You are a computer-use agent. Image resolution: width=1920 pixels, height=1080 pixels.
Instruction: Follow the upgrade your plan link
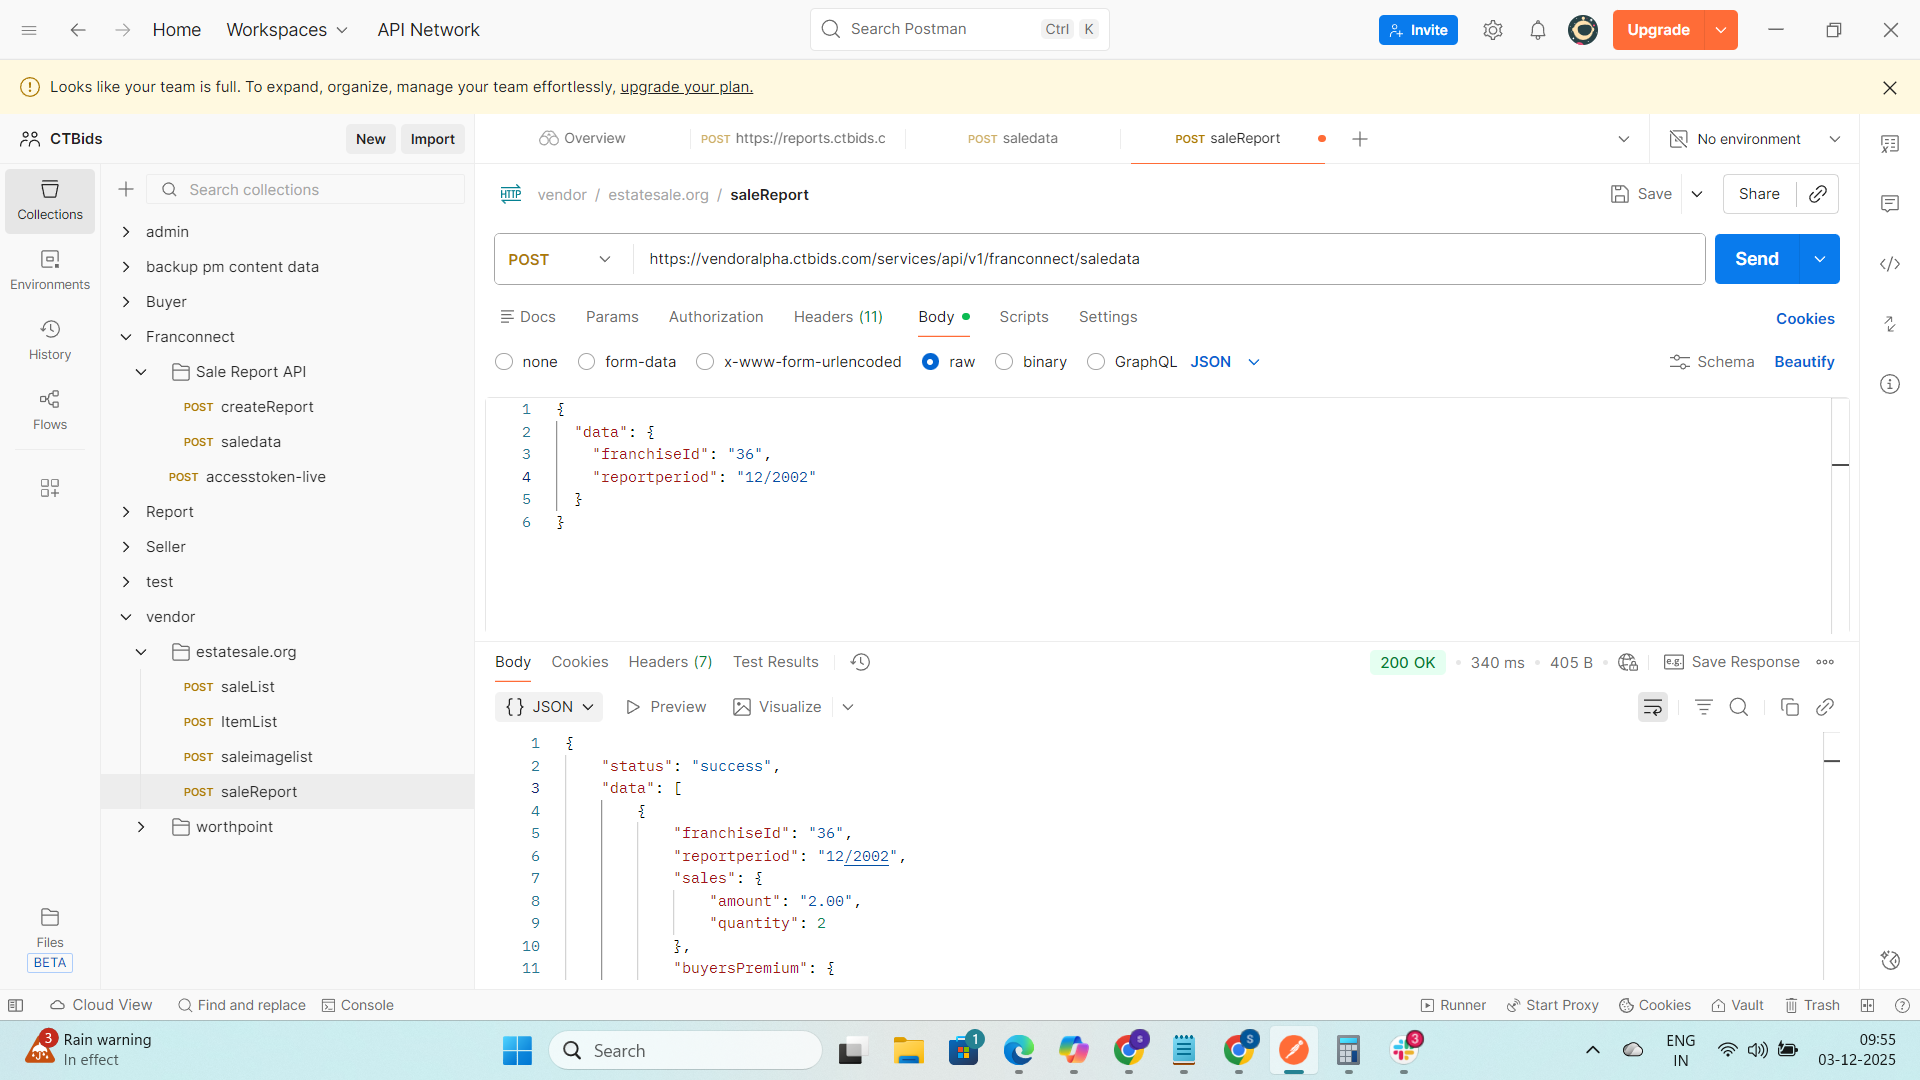pos(686,87)
